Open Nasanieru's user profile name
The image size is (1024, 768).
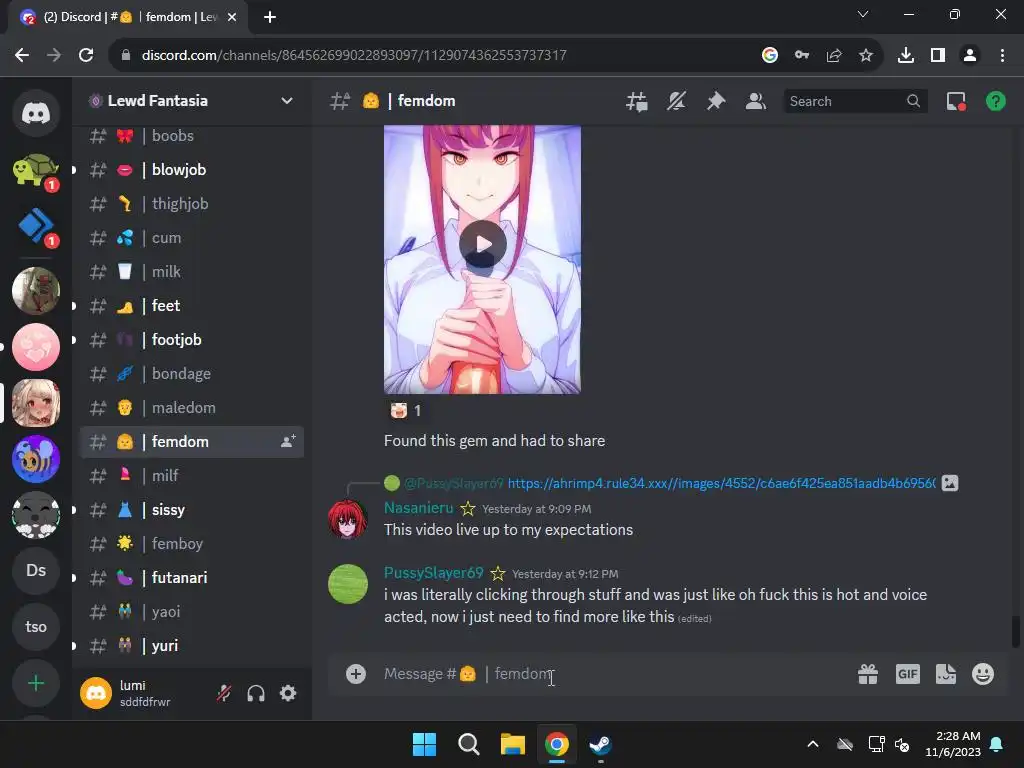[x=418, y=507]
